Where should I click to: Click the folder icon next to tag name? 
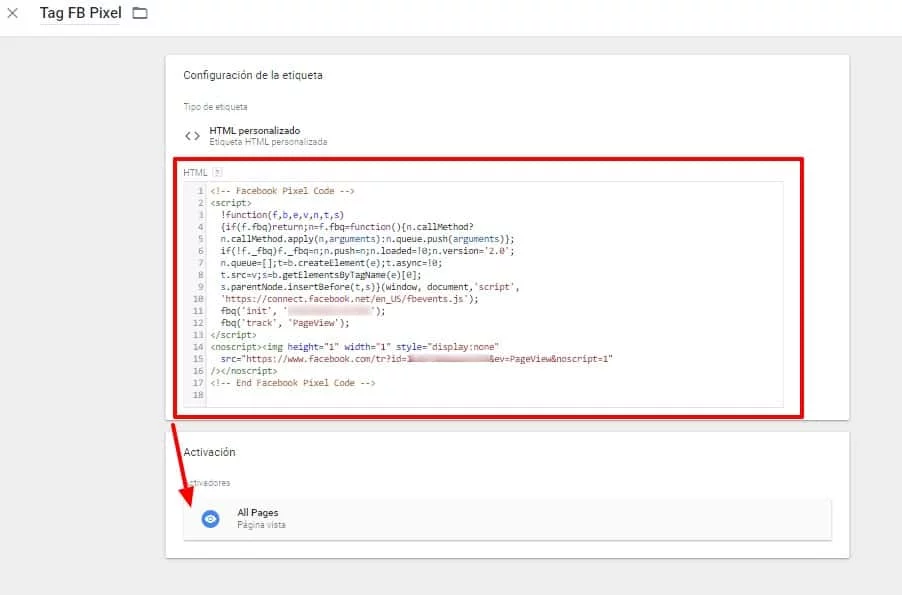point(140,13)
